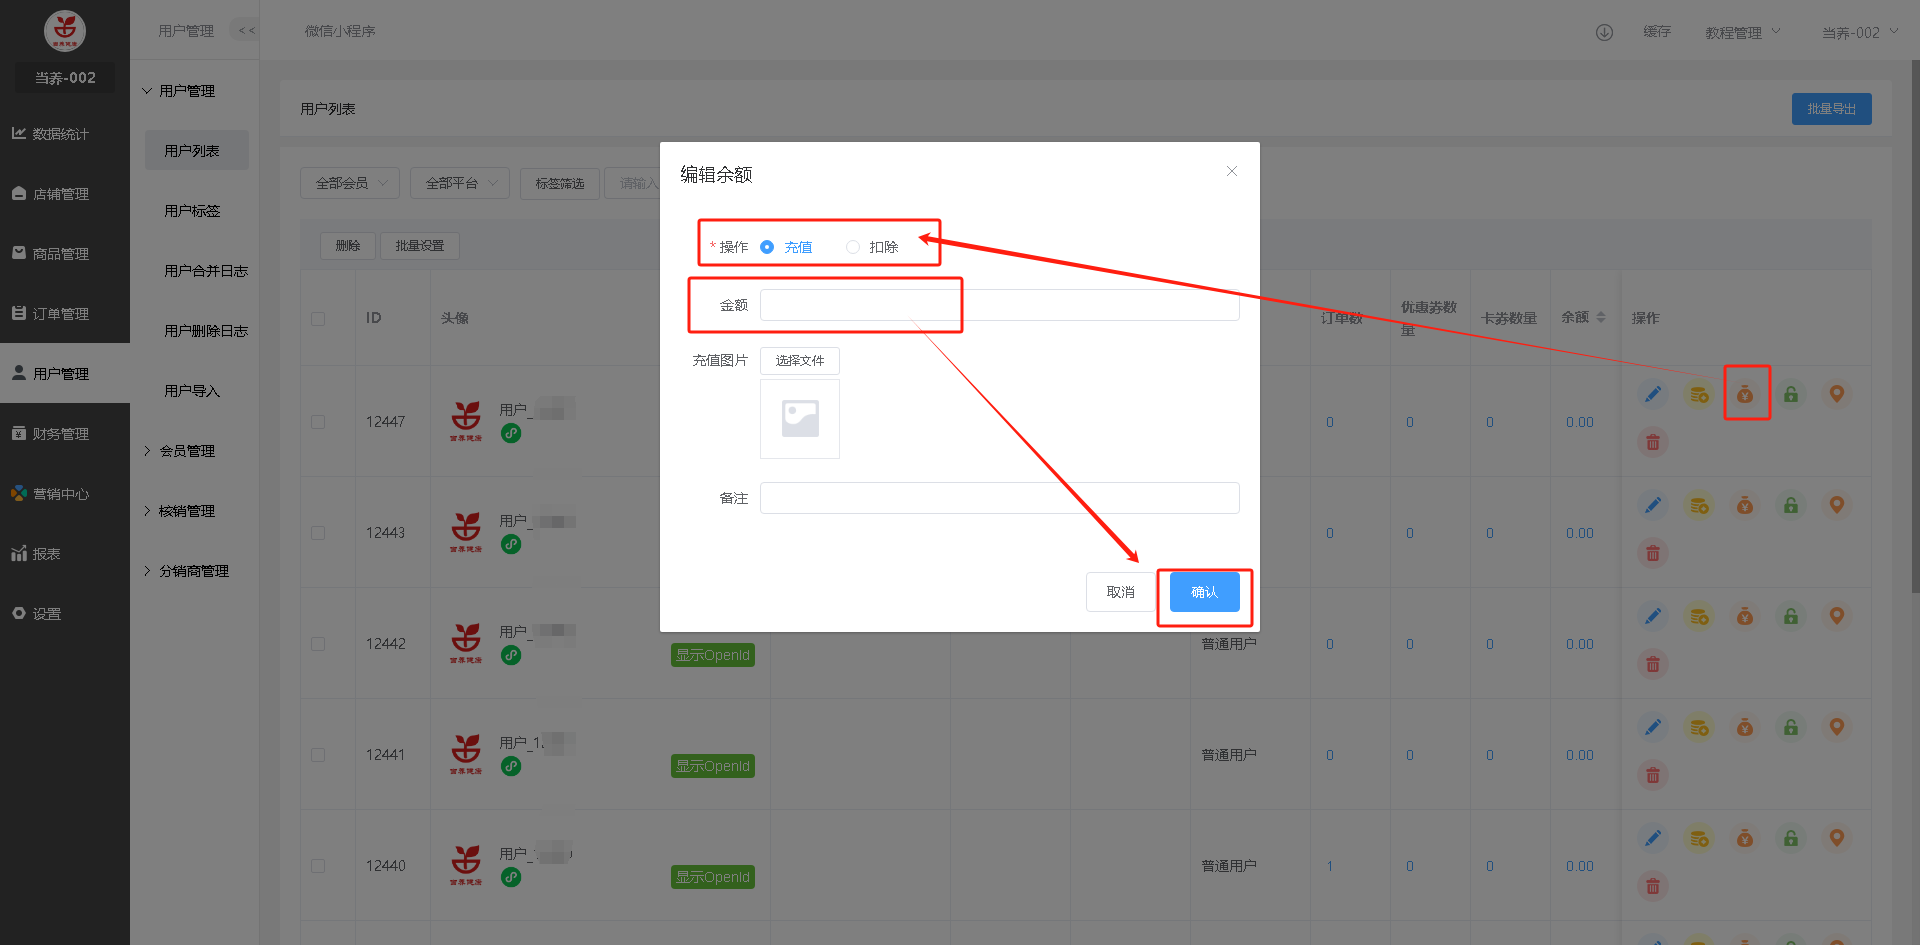This screenshot has width=1920, height=945.
Task: Select the 充值 radio option
Action: click(x=767, y=247)
